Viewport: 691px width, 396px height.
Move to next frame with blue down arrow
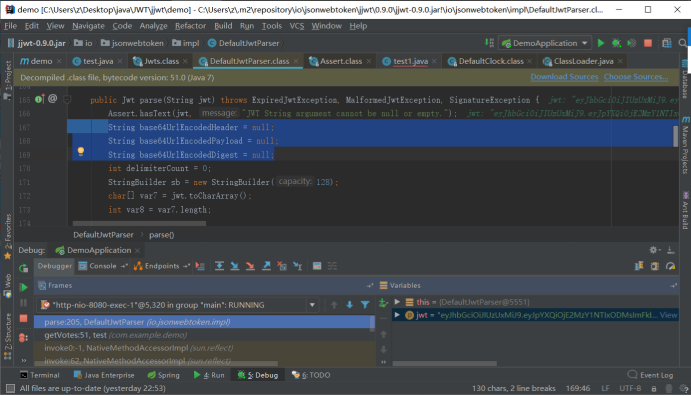[x=349, y=305]
